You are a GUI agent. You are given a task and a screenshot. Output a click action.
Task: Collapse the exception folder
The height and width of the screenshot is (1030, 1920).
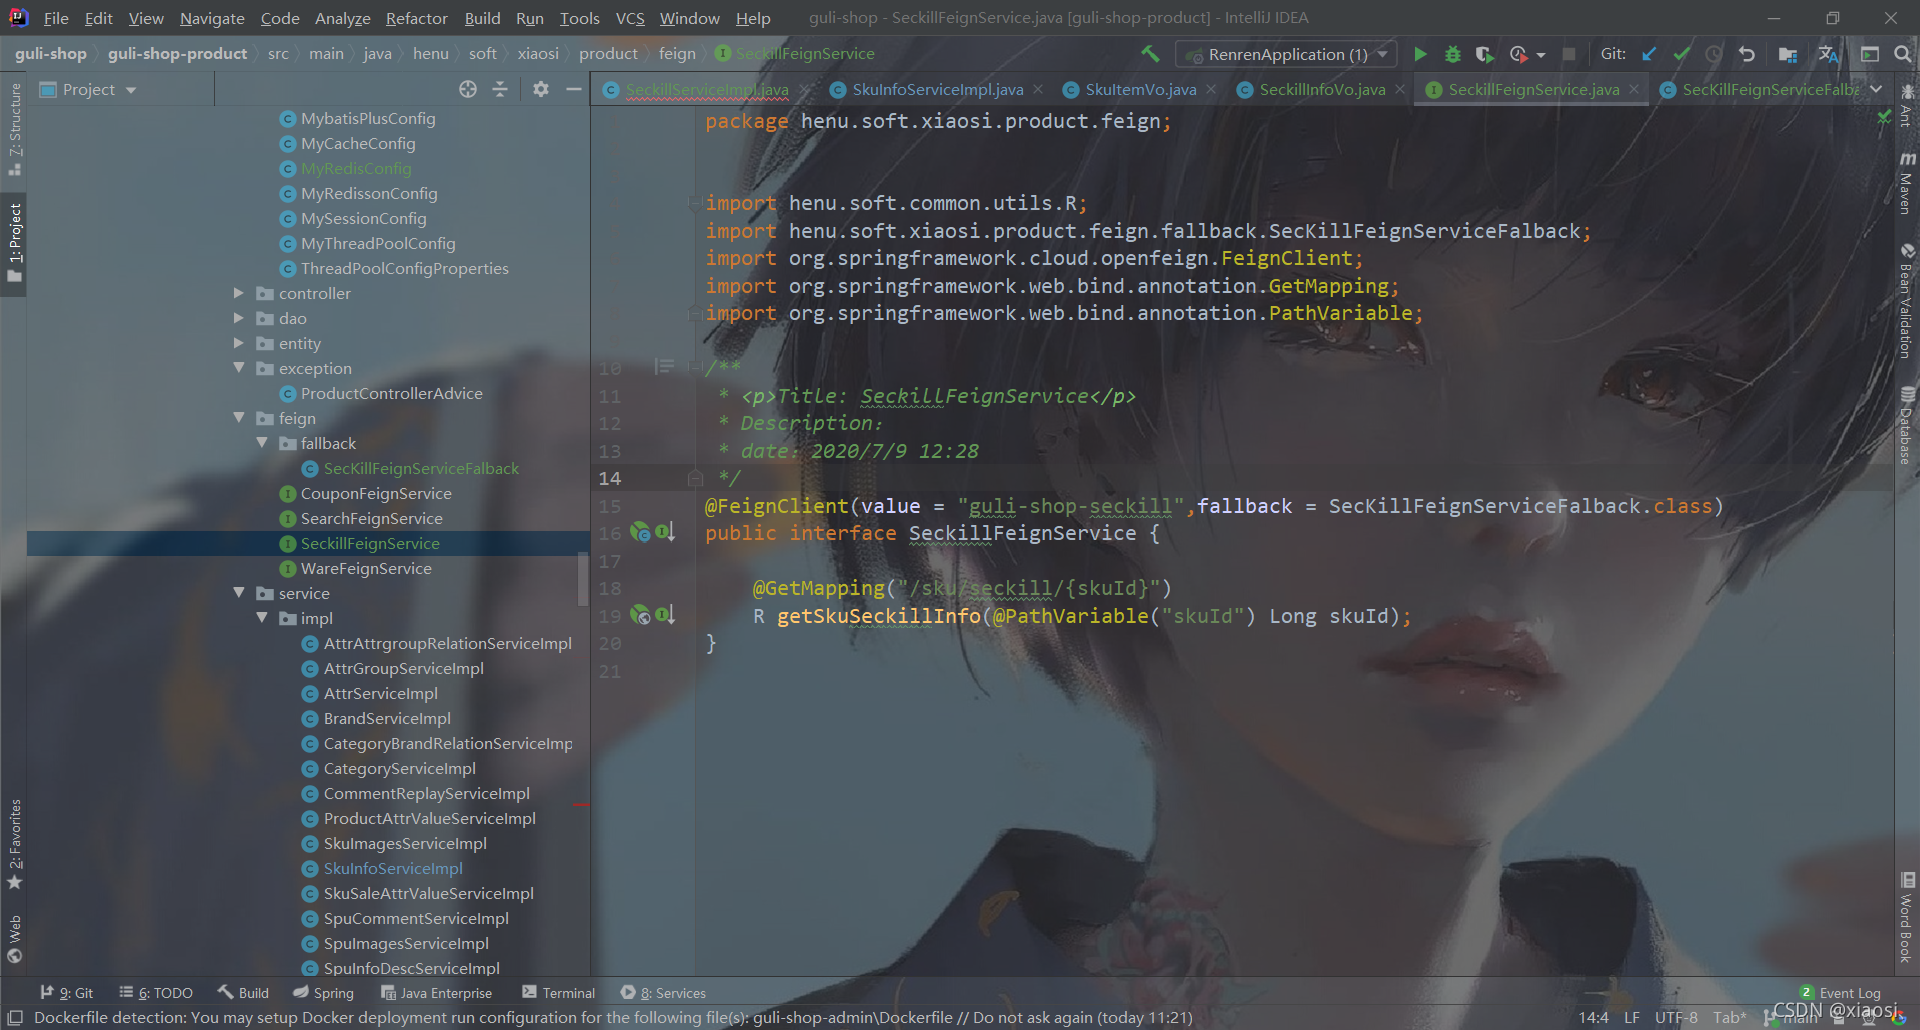click(239, 368)
